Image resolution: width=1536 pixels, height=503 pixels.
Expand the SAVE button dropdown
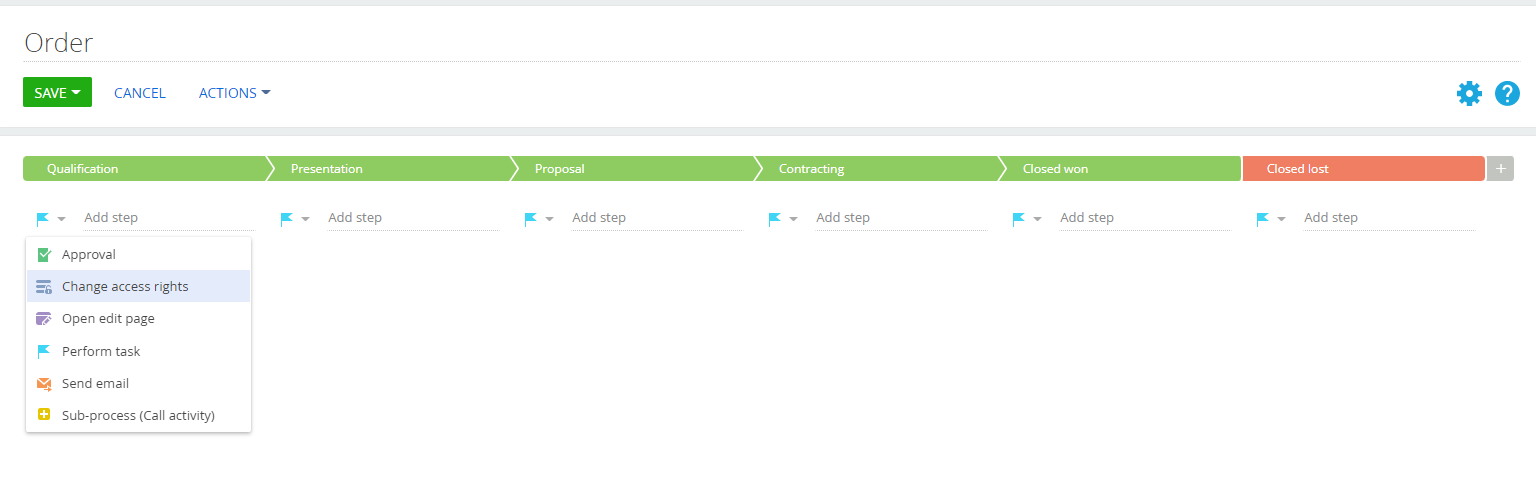click(76, 93)
